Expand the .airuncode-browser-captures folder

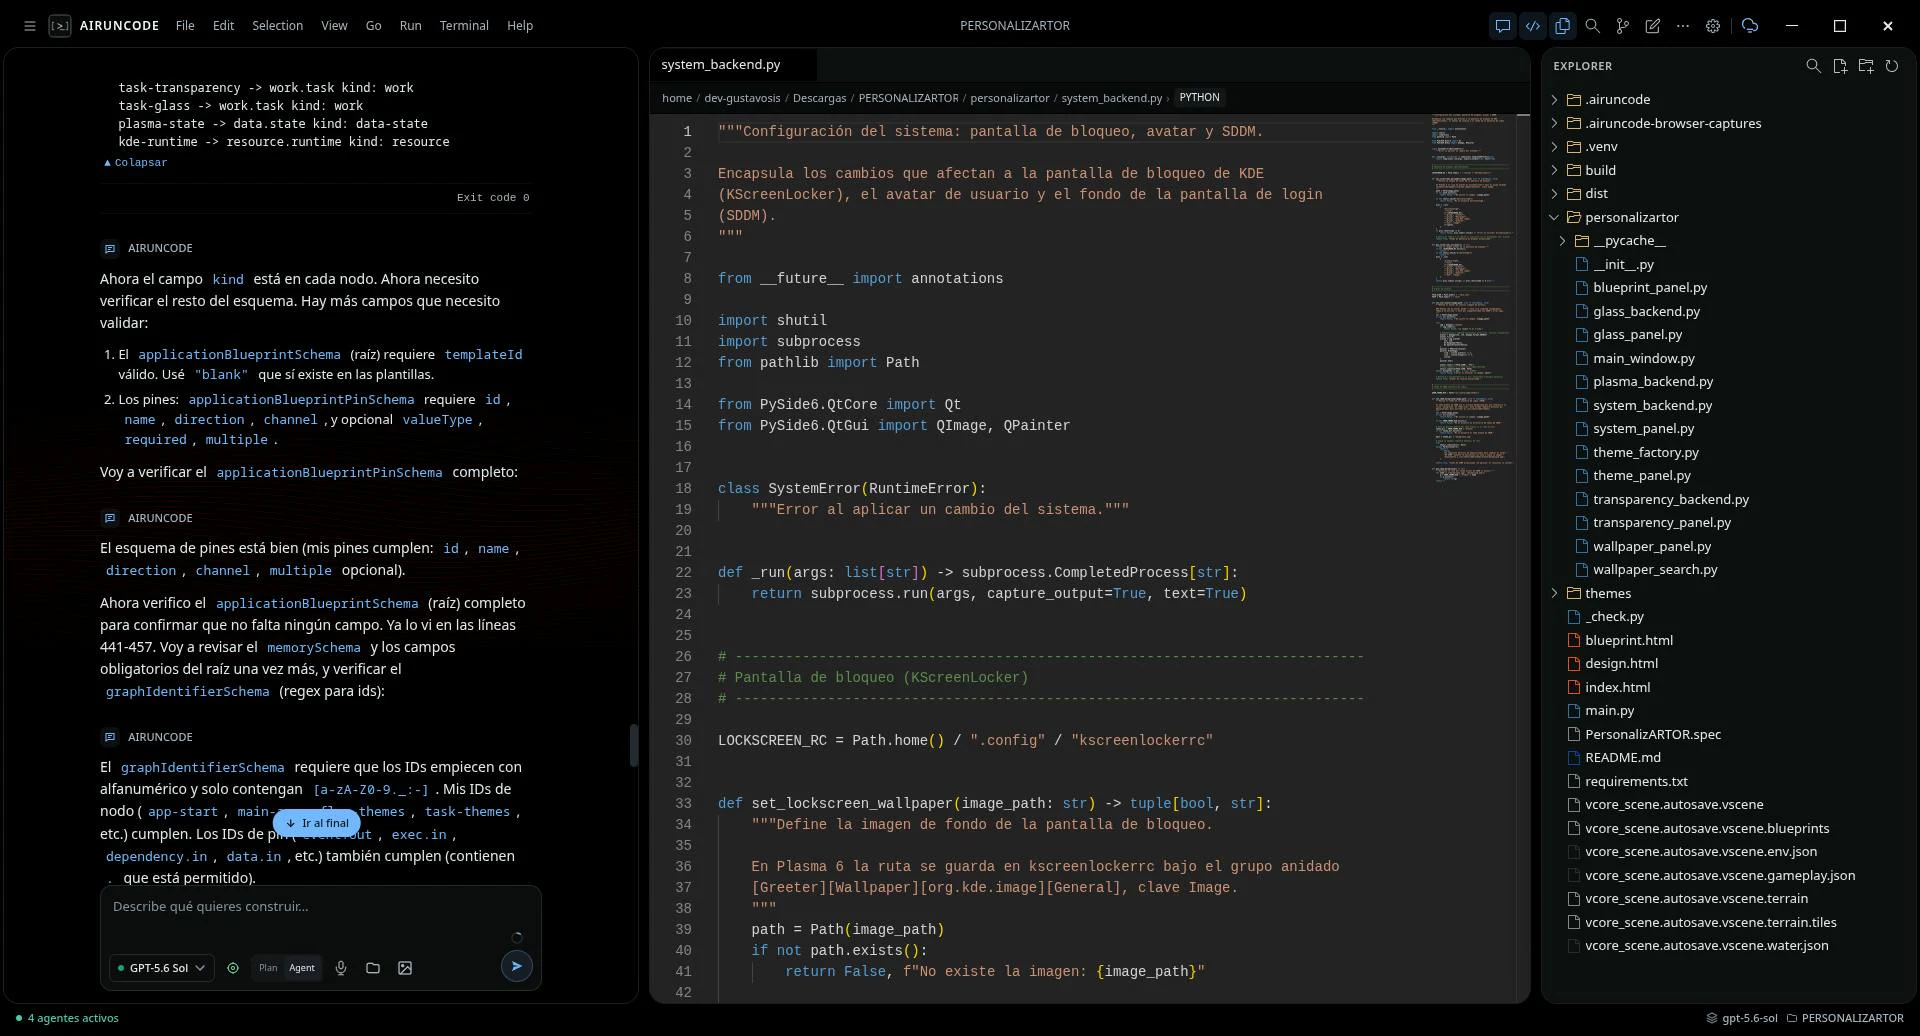pos(1555,124)
